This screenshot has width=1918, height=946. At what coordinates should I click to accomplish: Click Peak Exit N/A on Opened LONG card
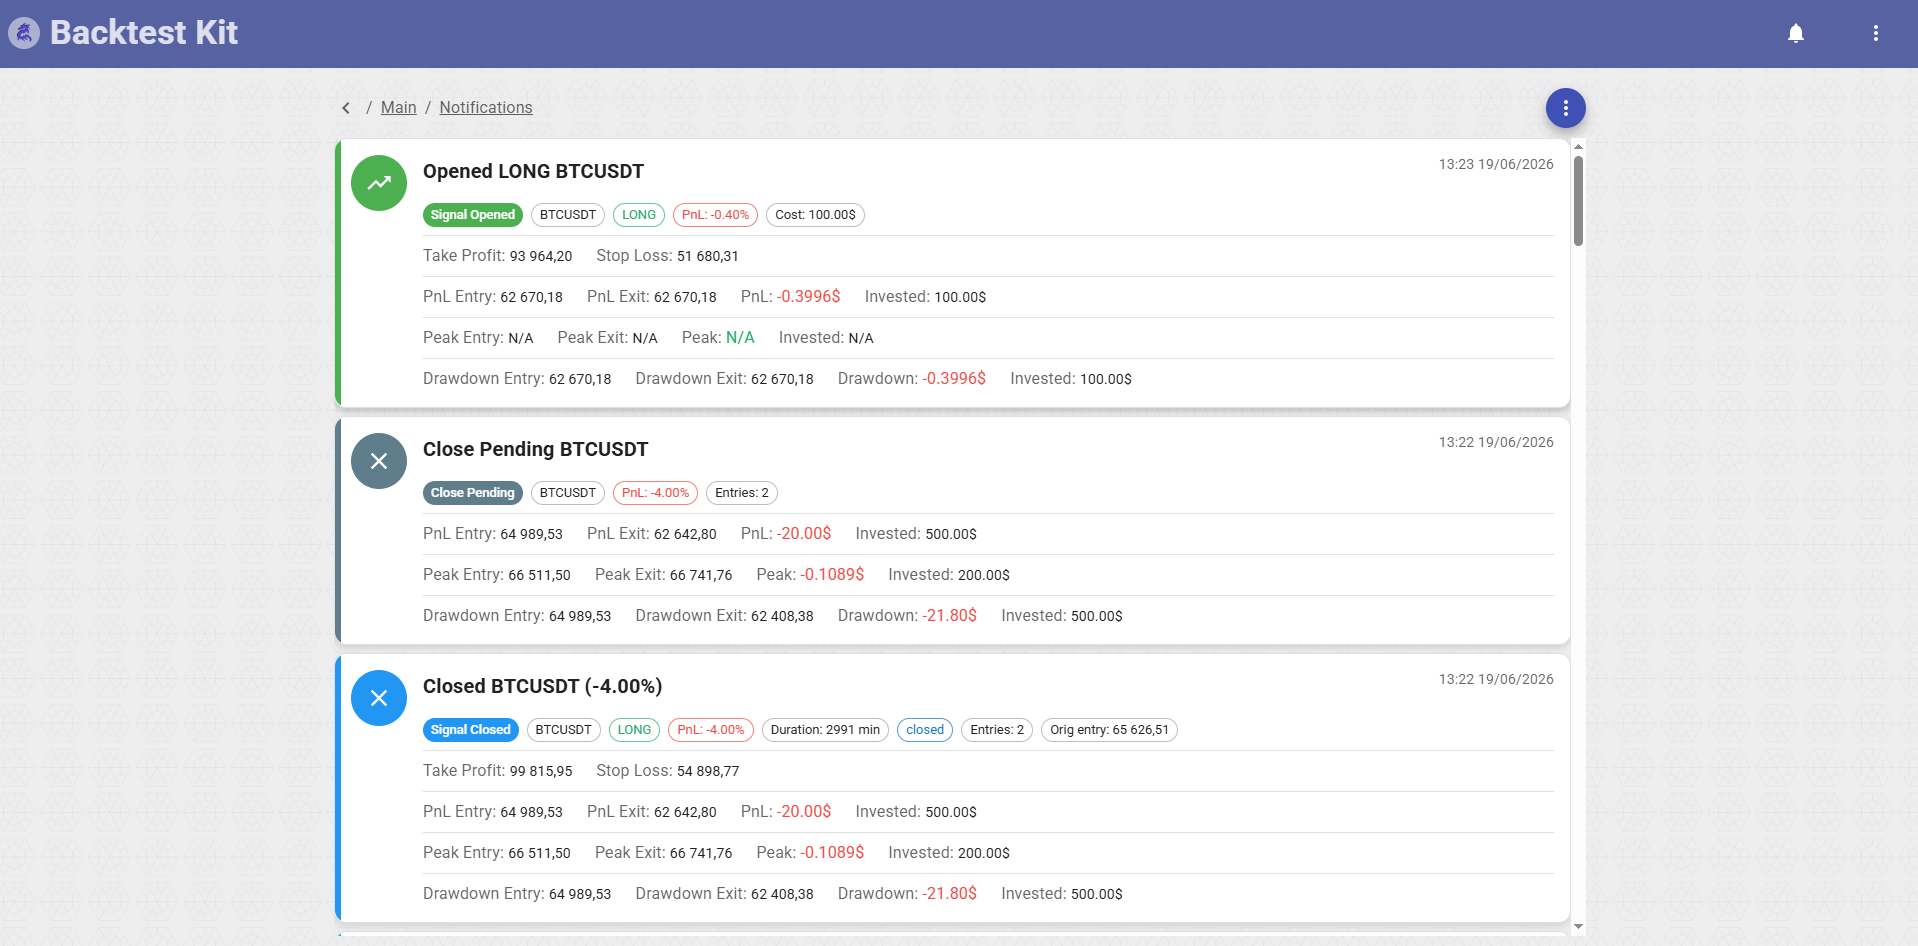(x=645, y=338)
